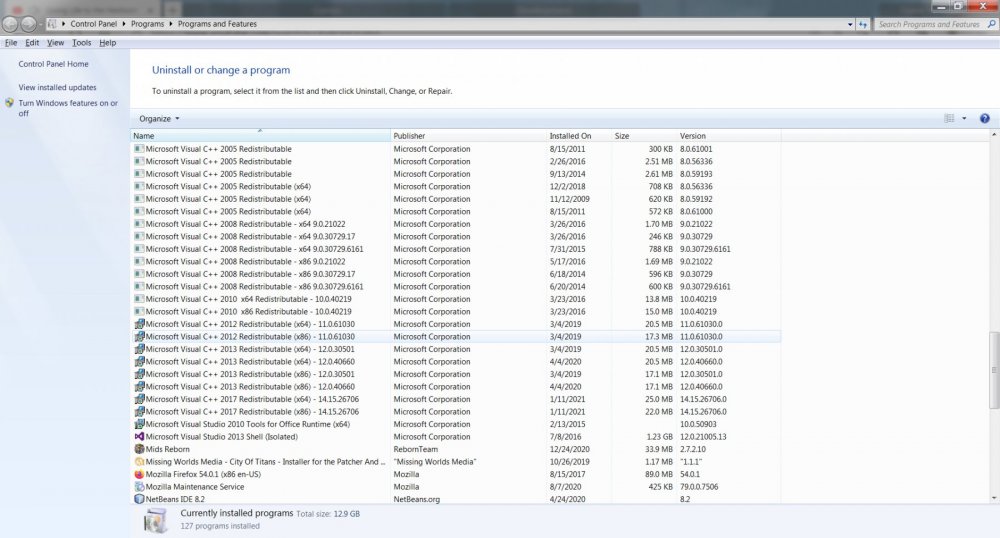1000x538 pixels.
Task: Sort by the Name column header
Action: pyautogui.click(x=260, y=136)
